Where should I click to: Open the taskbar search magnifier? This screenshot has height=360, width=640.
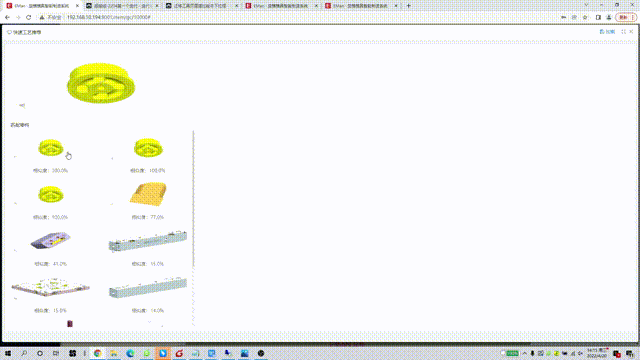pyautogui.click(x=24, y=353)
